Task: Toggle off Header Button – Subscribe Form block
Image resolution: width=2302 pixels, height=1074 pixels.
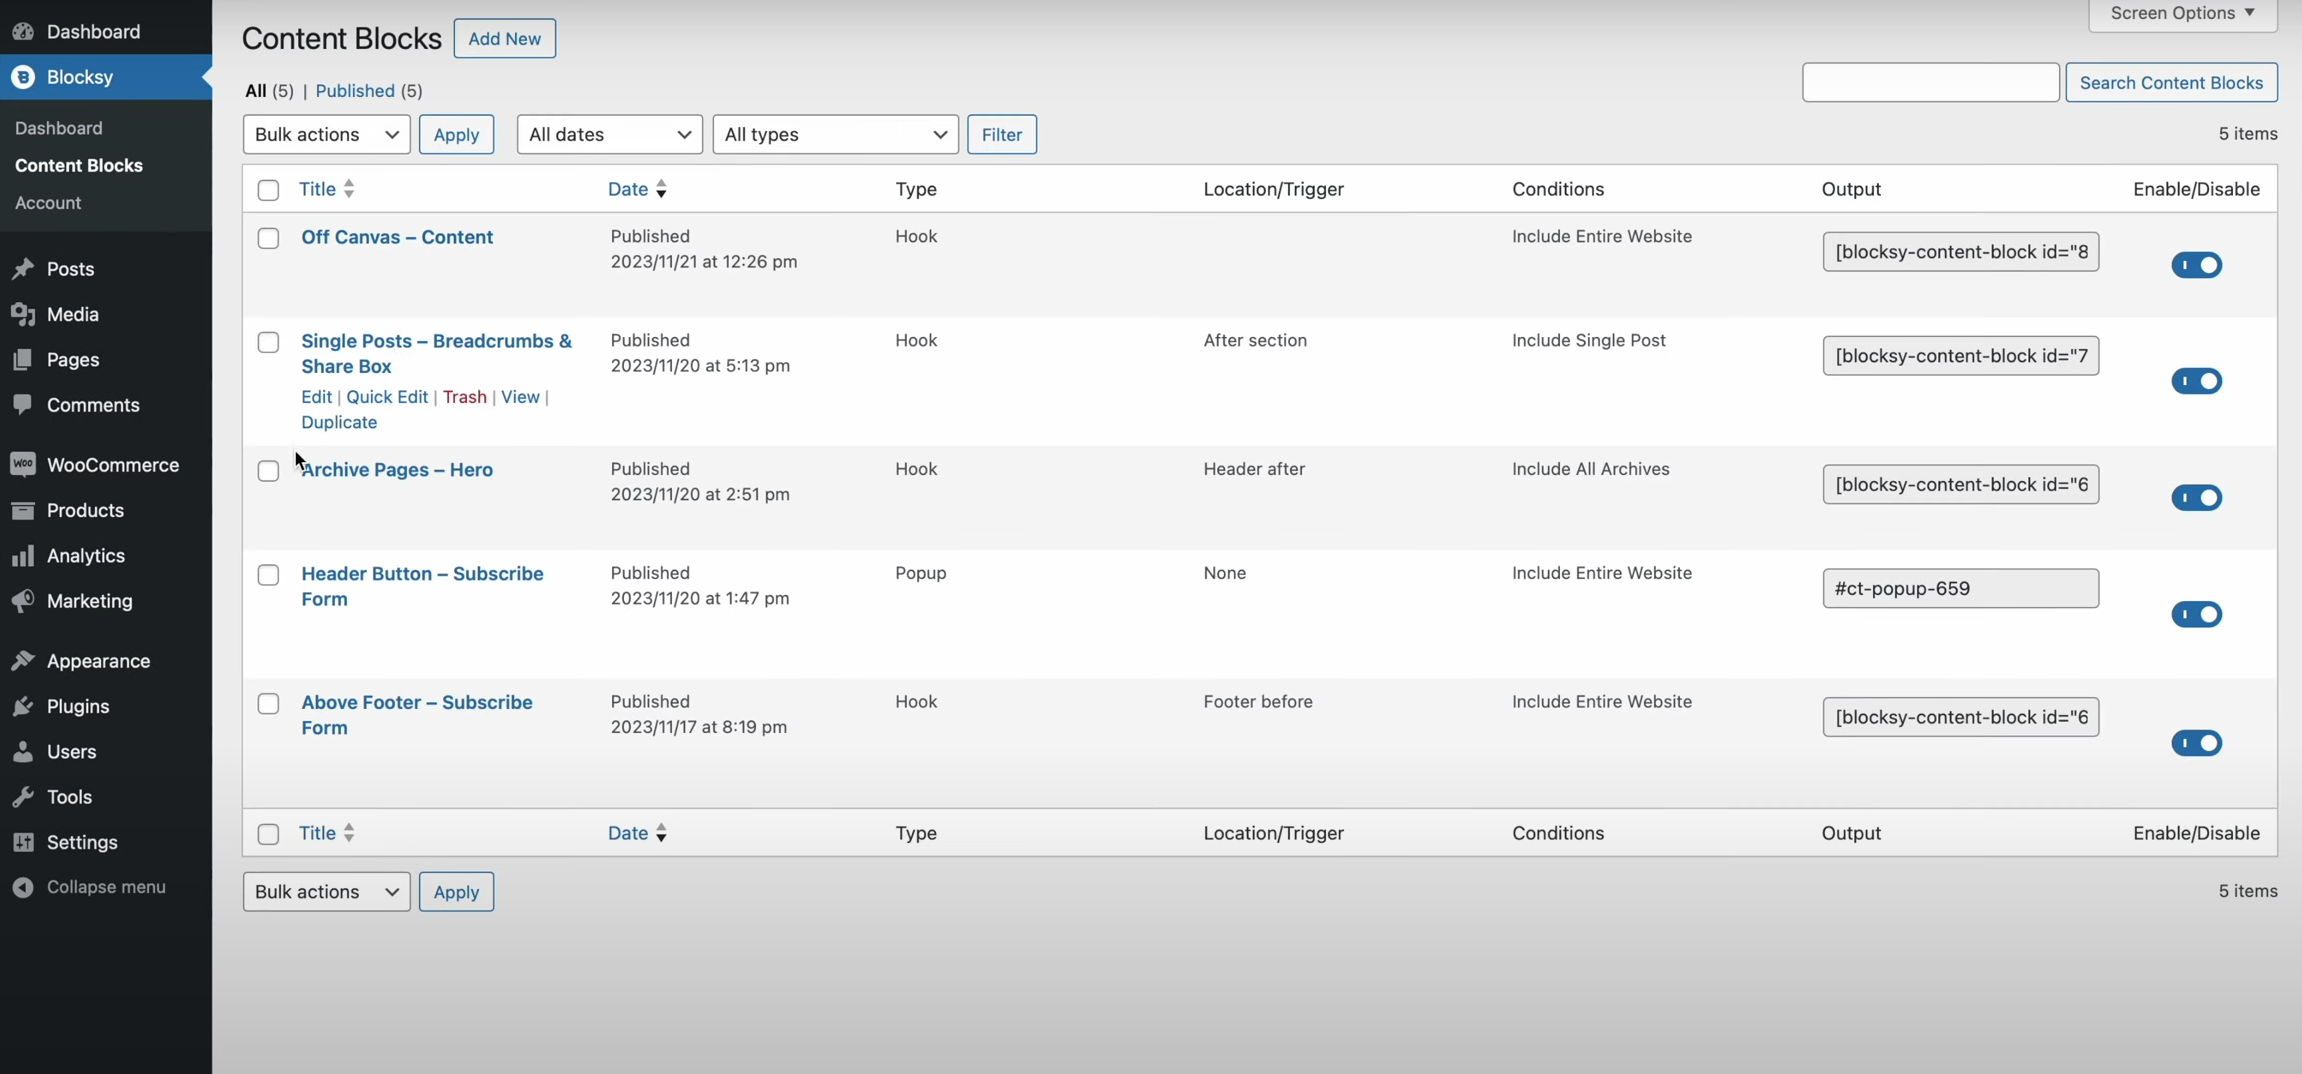Action: pos(2195,614)
